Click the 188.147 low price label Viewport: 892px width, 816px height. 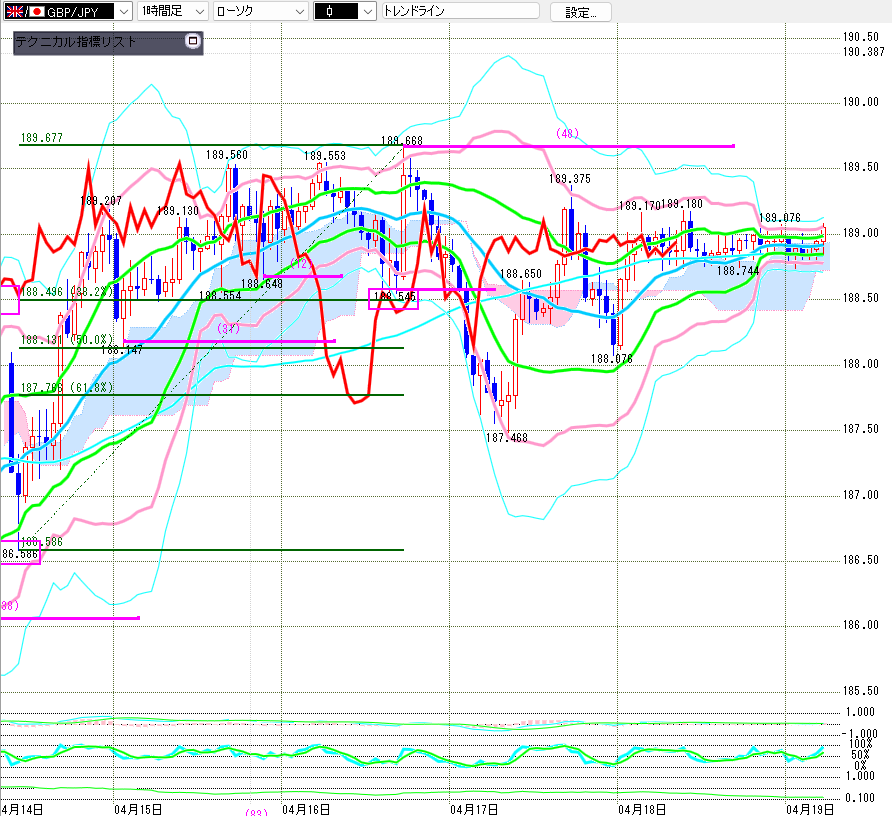pyautogui.click(x=122, y=350)
